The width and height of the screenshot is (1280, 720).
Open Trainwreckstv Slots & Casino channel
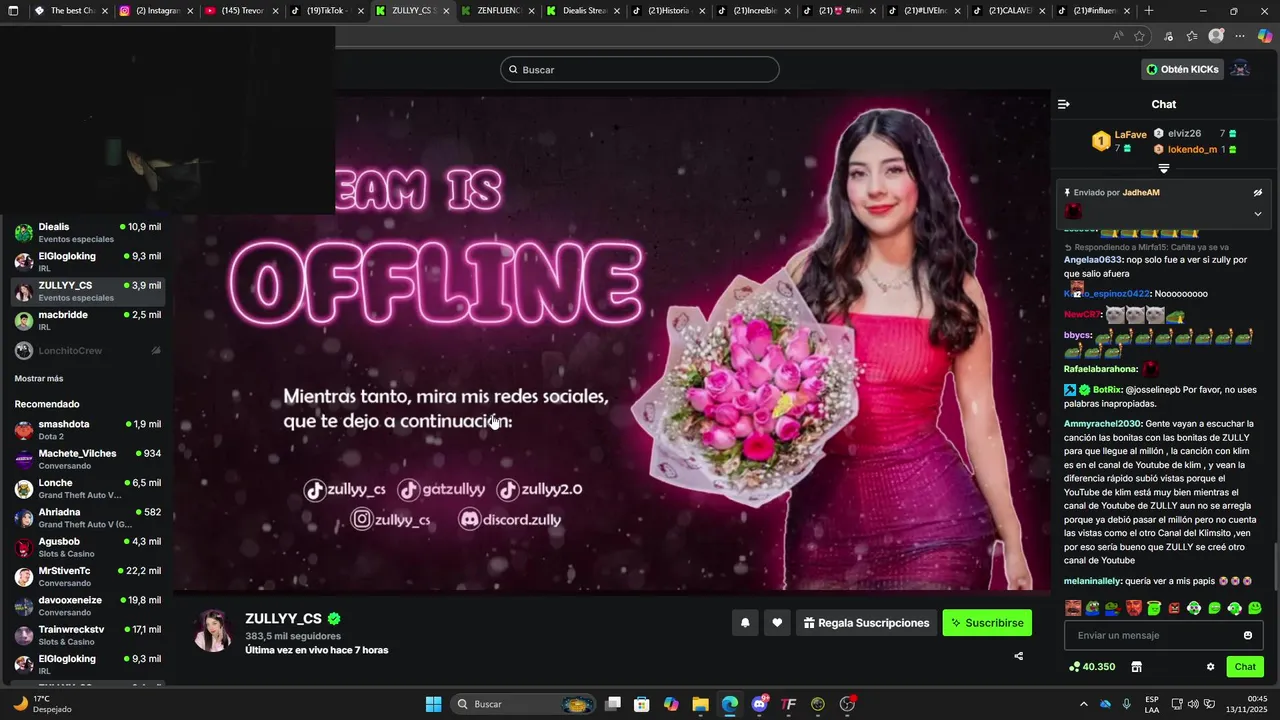[88, 635]
